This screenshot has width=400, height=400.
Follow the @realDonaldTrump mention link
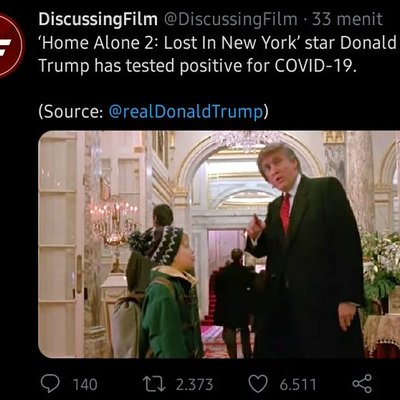(186, 112)
